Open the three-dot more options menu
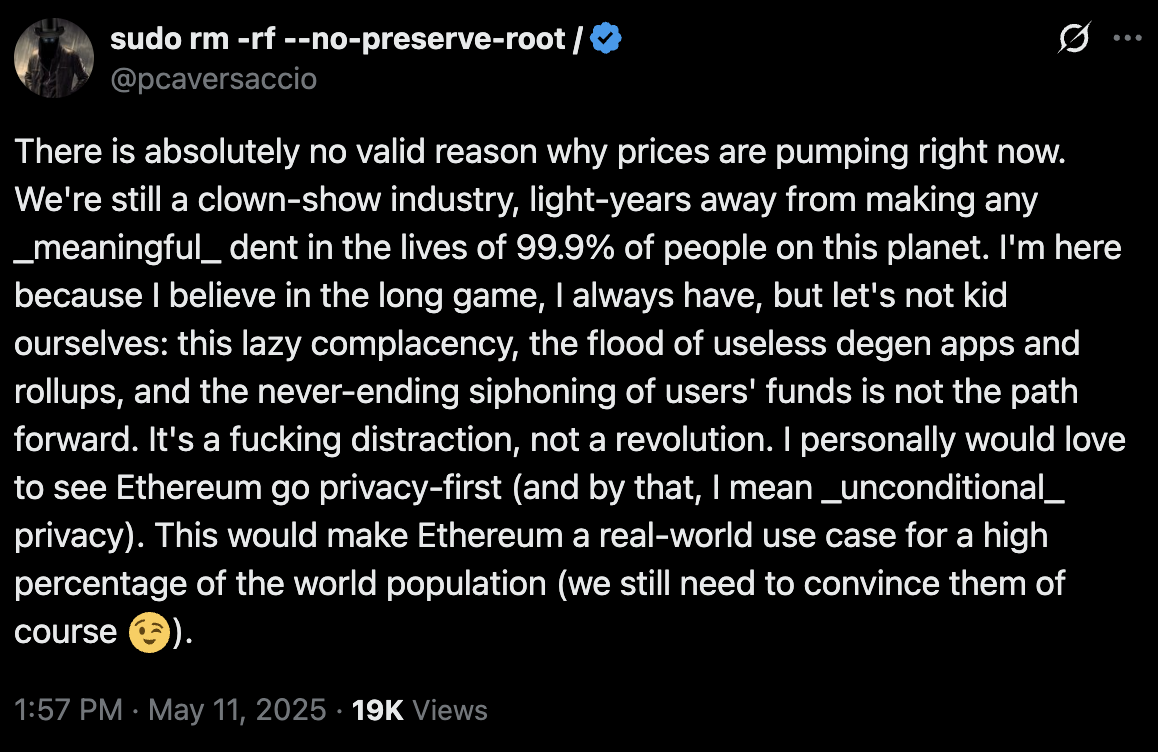Image resolution: width=1158 pixels, height=752 pixels. [1127, 38]
